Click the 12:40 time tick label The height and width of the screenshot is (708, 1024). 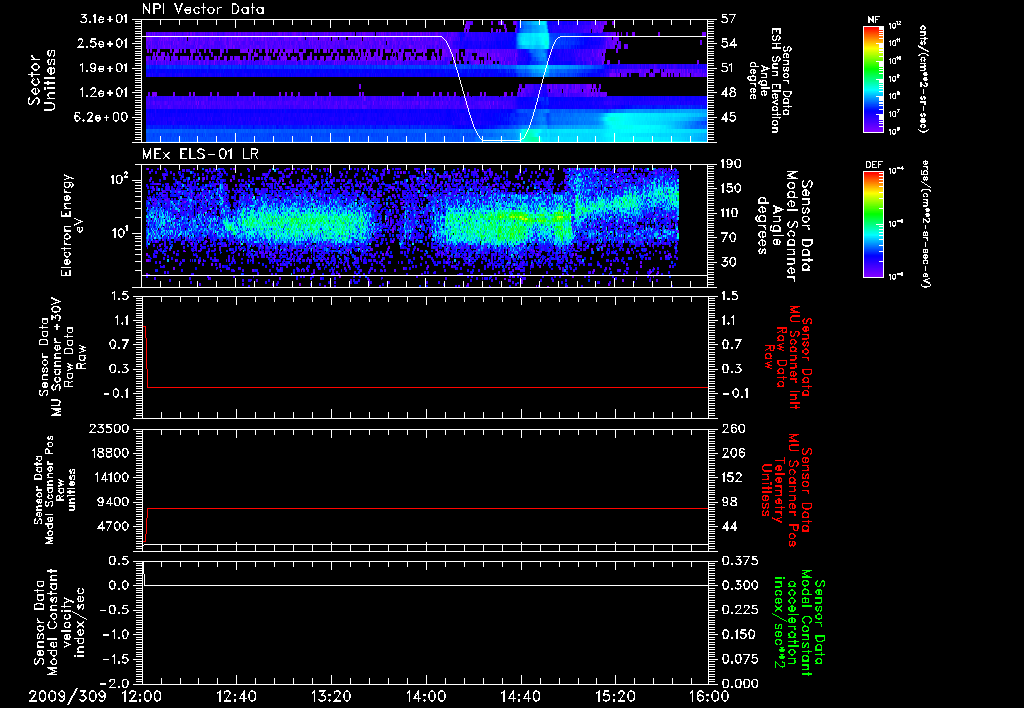point(236,696)
